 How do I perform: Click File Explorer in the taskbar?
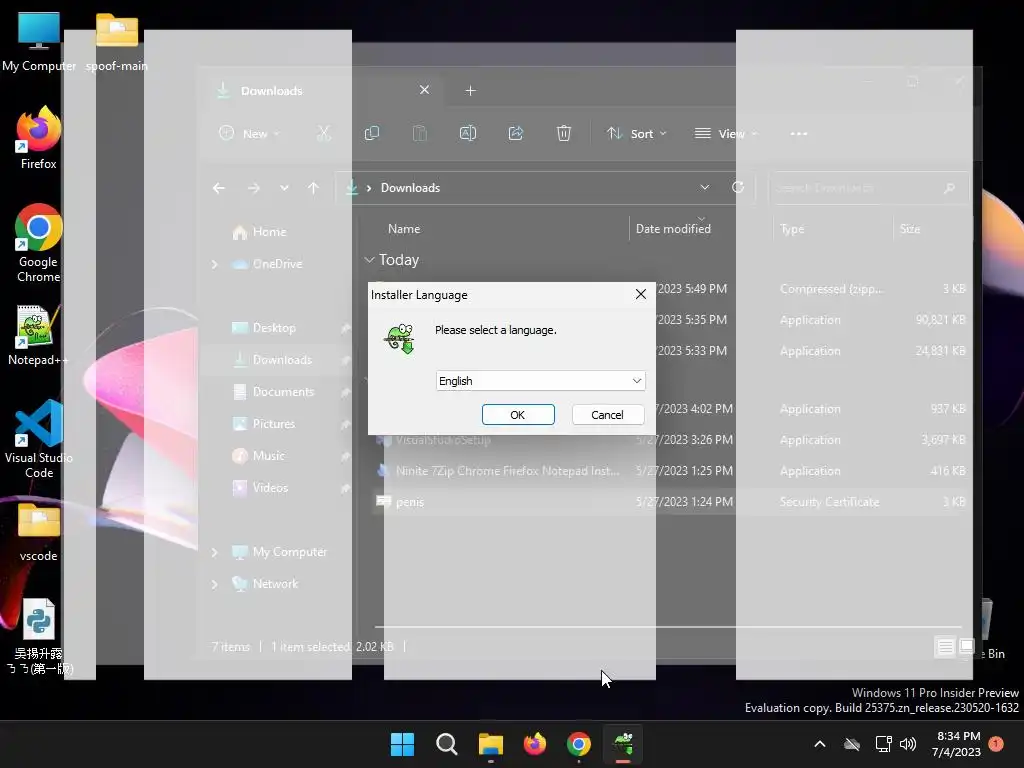click(490, 744)
